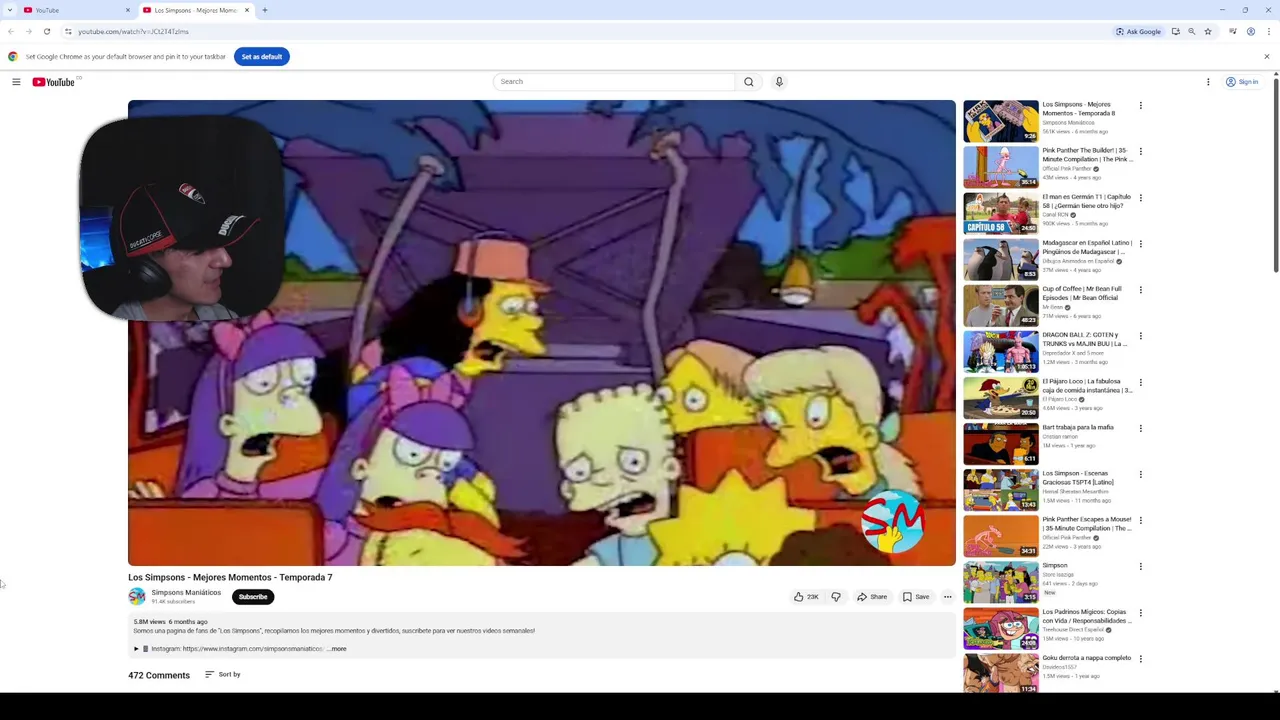The image size is (1280, 720).
Task: Open the Simpsons Maníaticos channel avatar
Action: pos(137,597)
